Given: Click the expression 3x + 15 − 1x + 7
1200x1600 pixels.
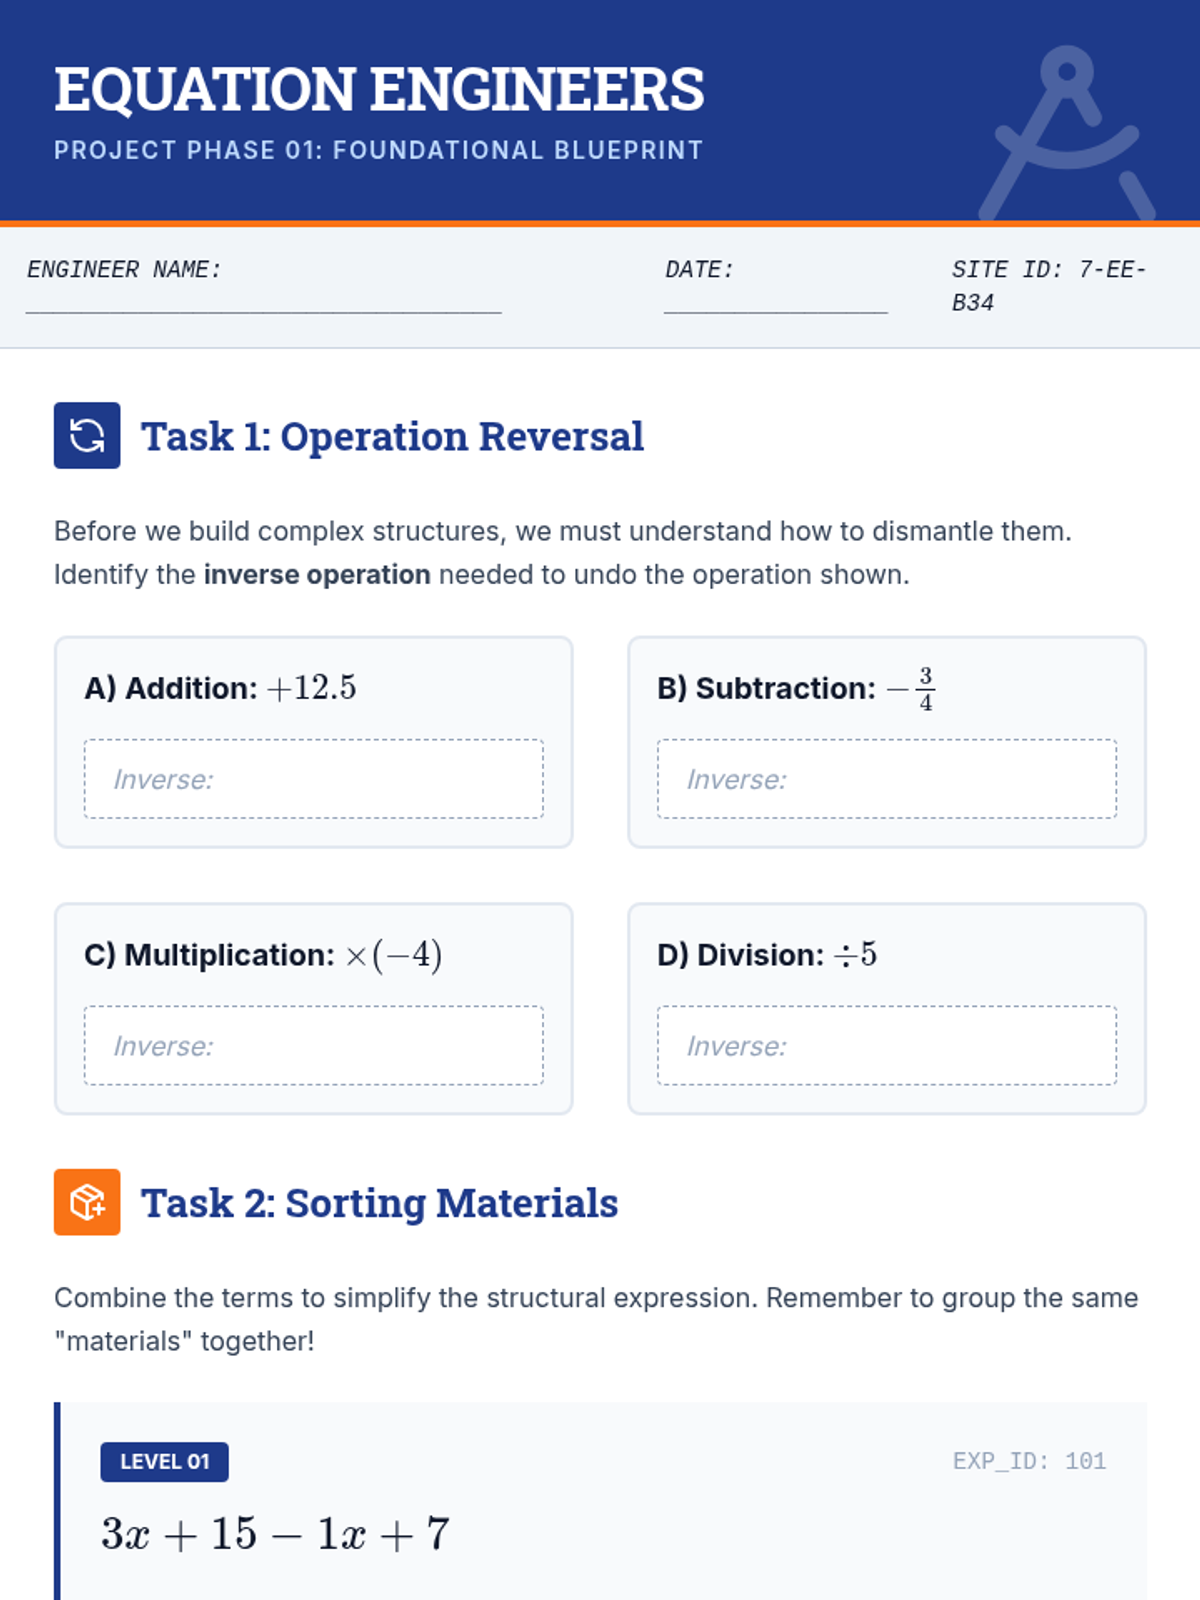Looking at the screenshot, I should pos(276,1534).
